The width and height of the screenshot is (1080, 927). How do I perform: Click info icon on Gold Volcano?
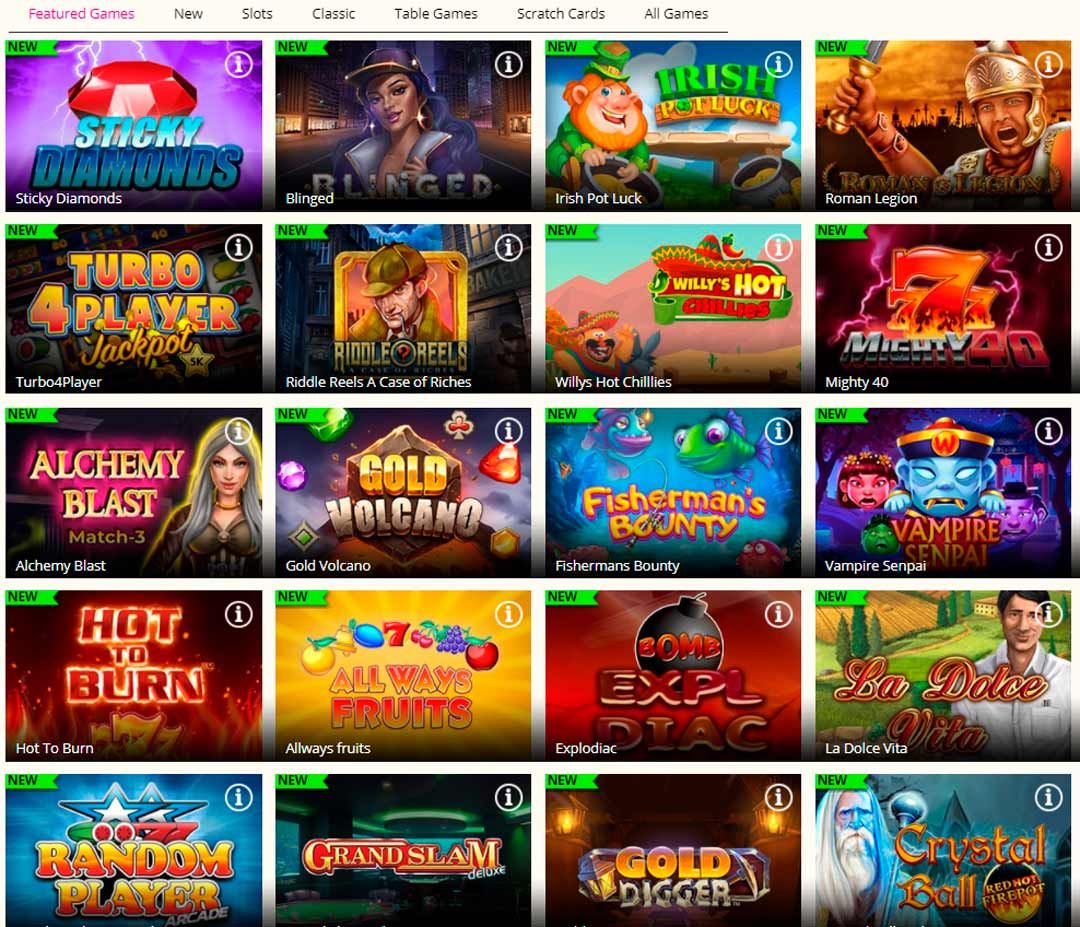point(508,431)
